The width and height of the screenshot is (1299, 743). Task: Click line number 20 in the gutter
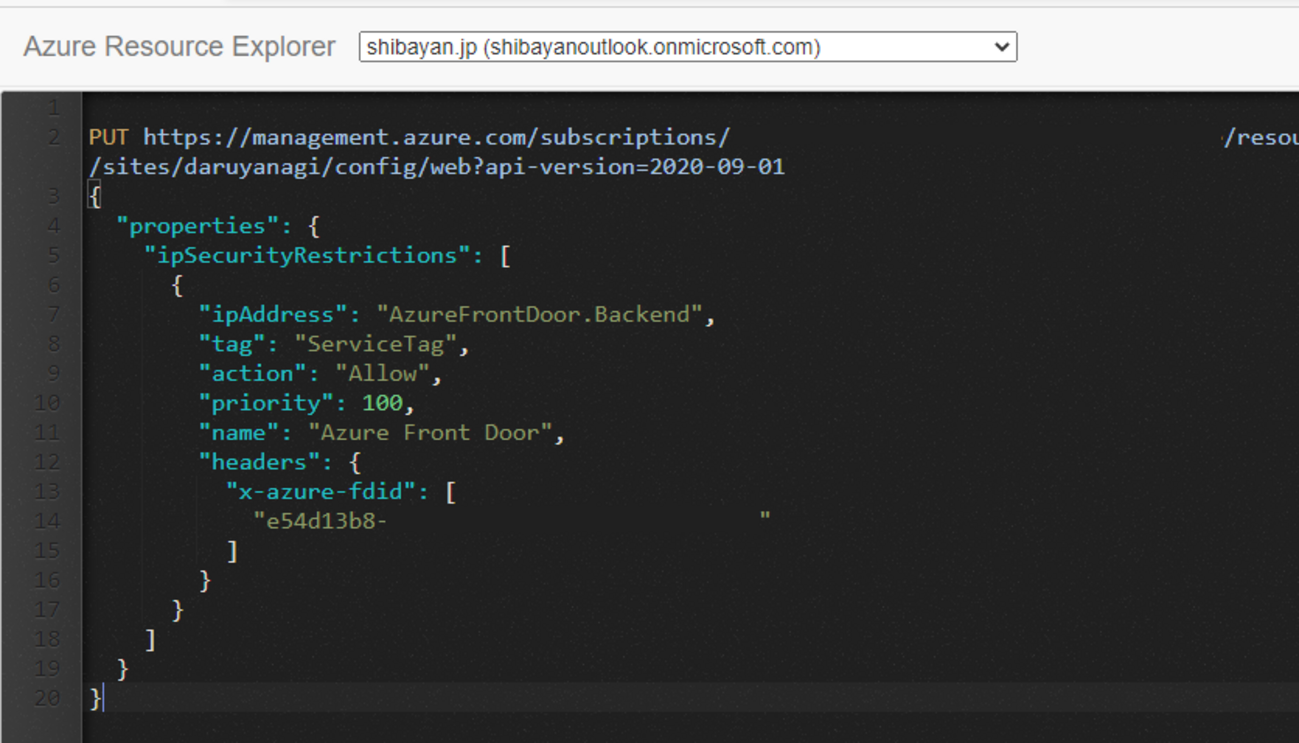pos(48,698)
